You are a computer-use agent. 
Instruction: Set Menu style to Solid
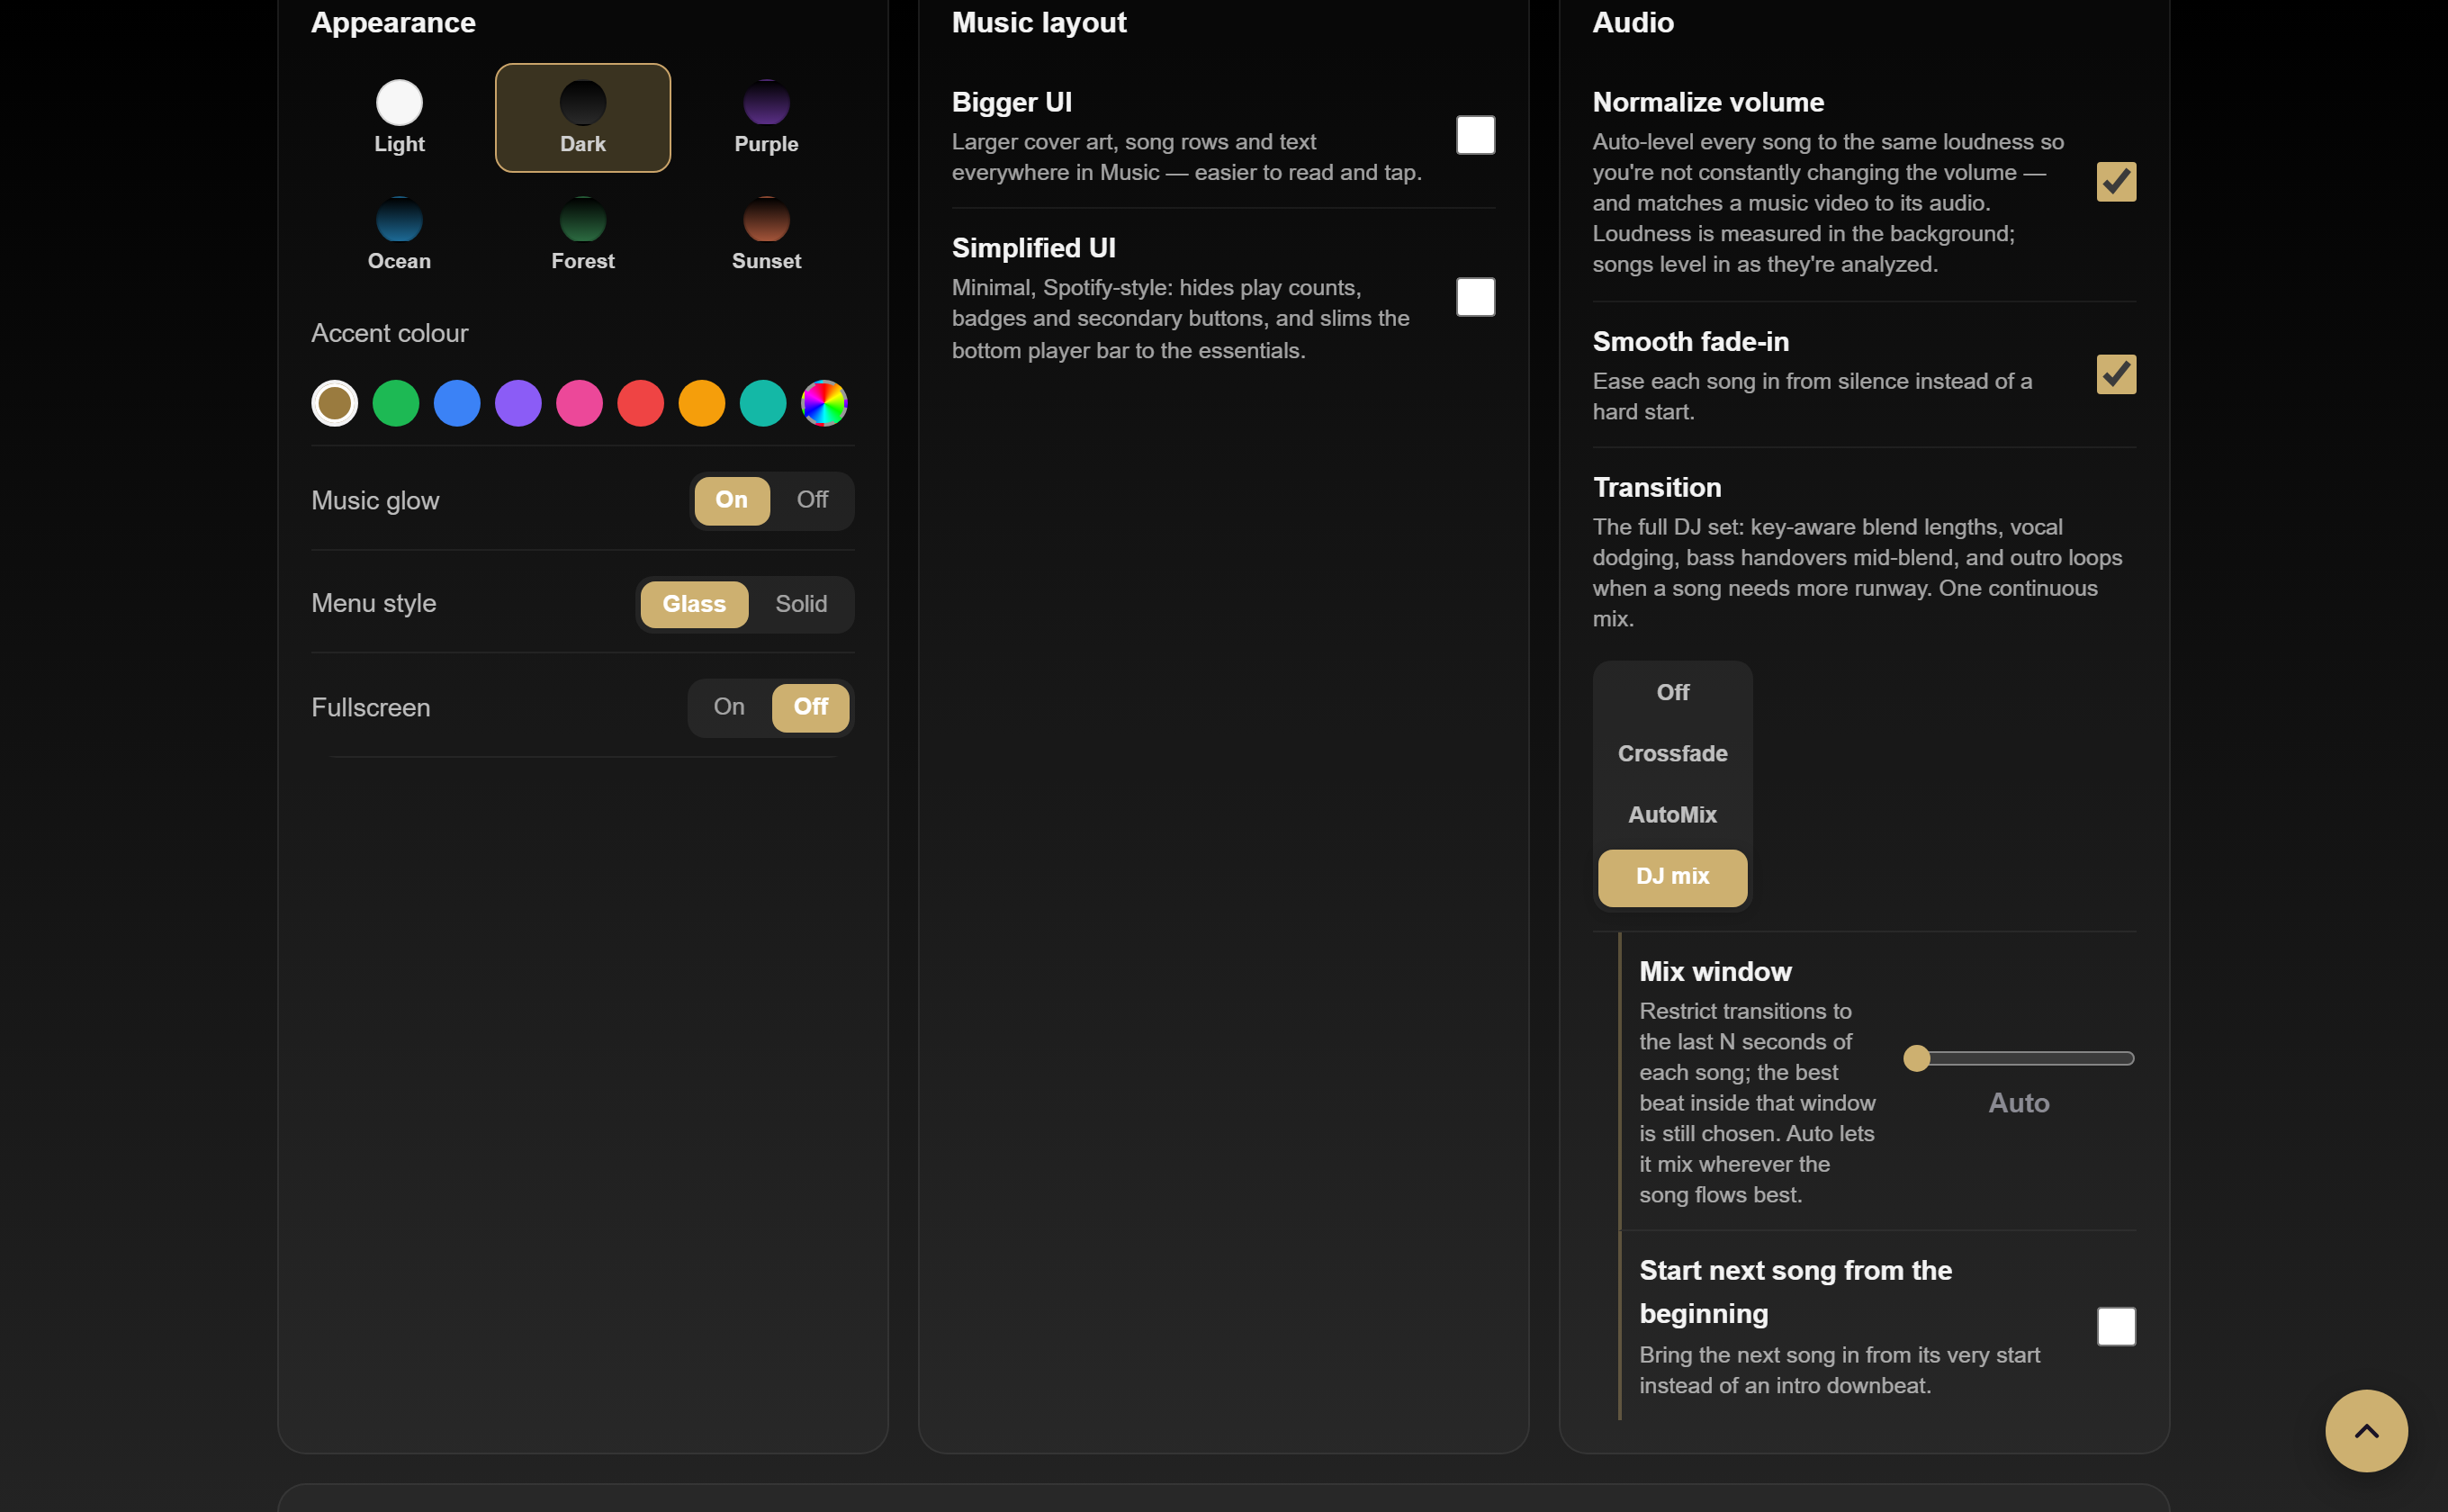tap(801, 605)
